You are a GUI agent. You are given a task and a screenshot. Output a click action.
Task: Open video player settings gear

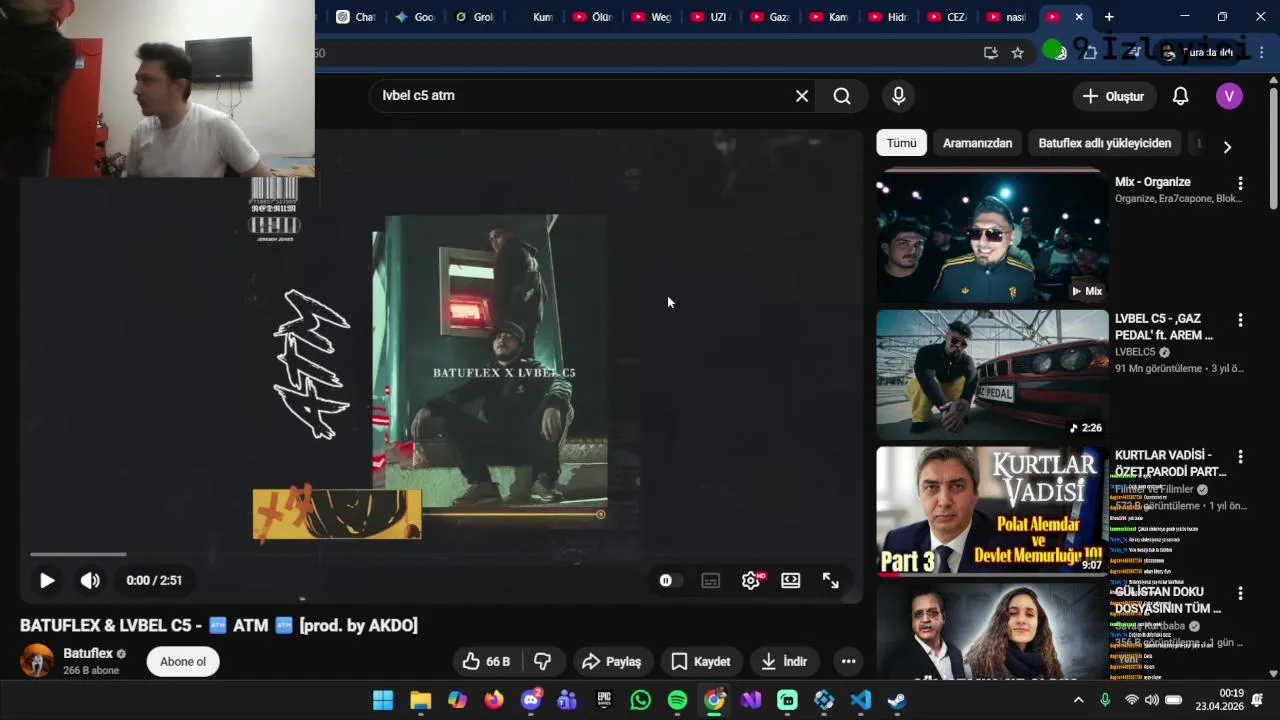[x=751, y=580]
